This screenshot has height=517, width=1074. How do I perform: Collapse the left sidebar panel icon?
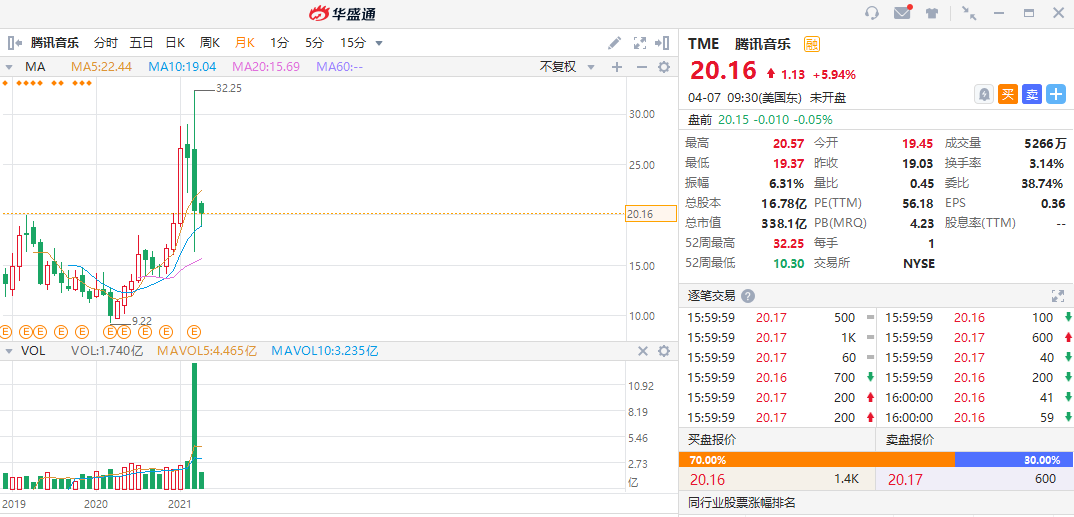(x=14, y=42)
